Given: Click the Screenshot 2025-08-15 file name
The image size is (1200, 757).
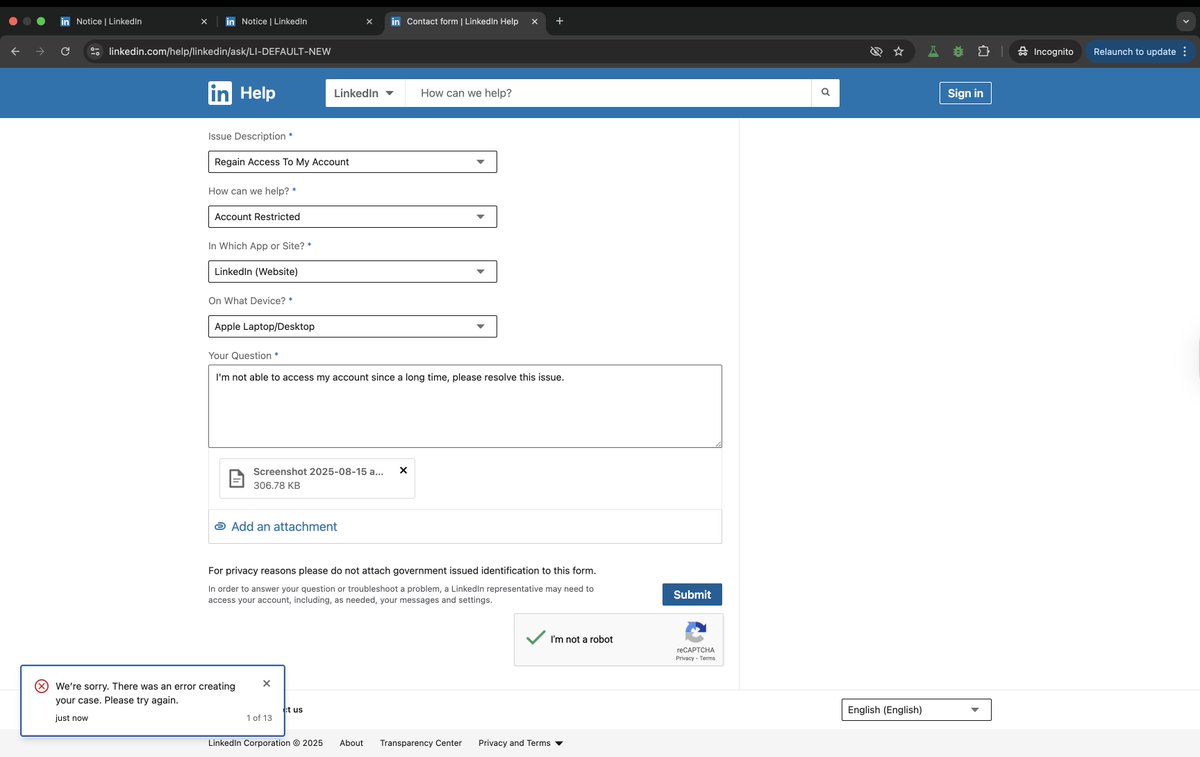Looking at the screenshot, I should (318, 471).
